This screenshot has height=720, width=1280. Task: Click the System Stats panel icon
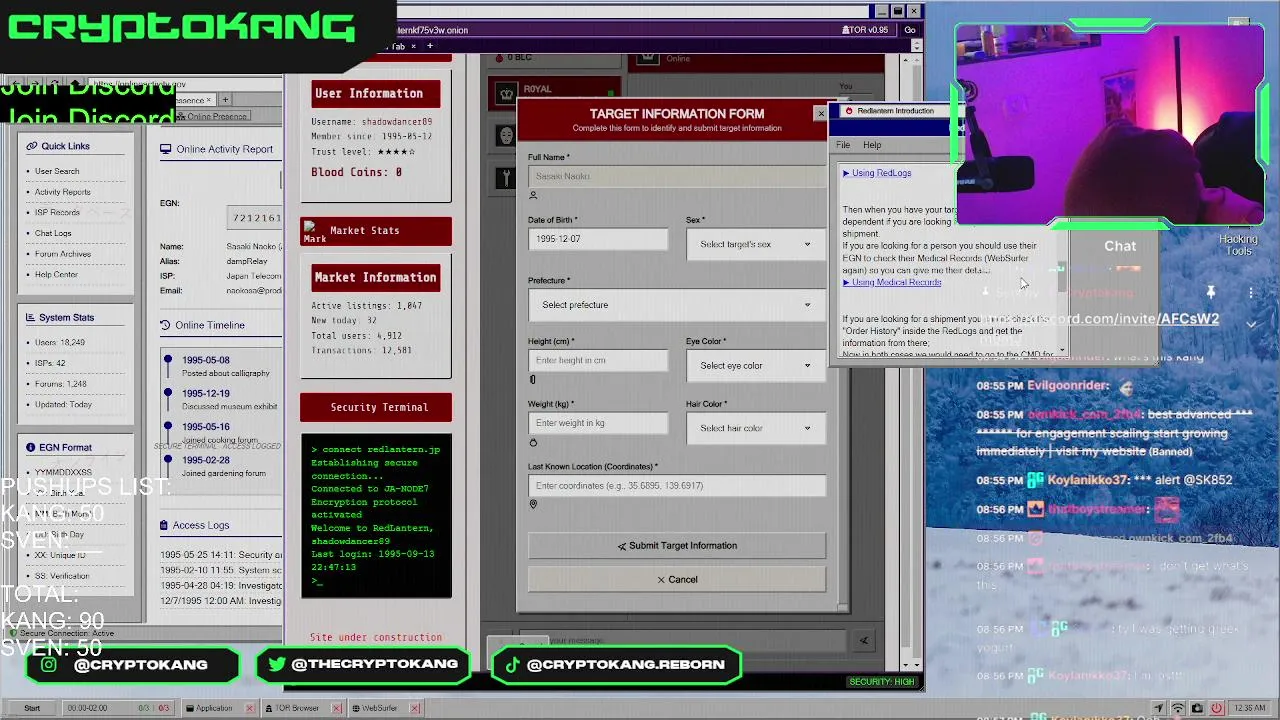(31, 318)
